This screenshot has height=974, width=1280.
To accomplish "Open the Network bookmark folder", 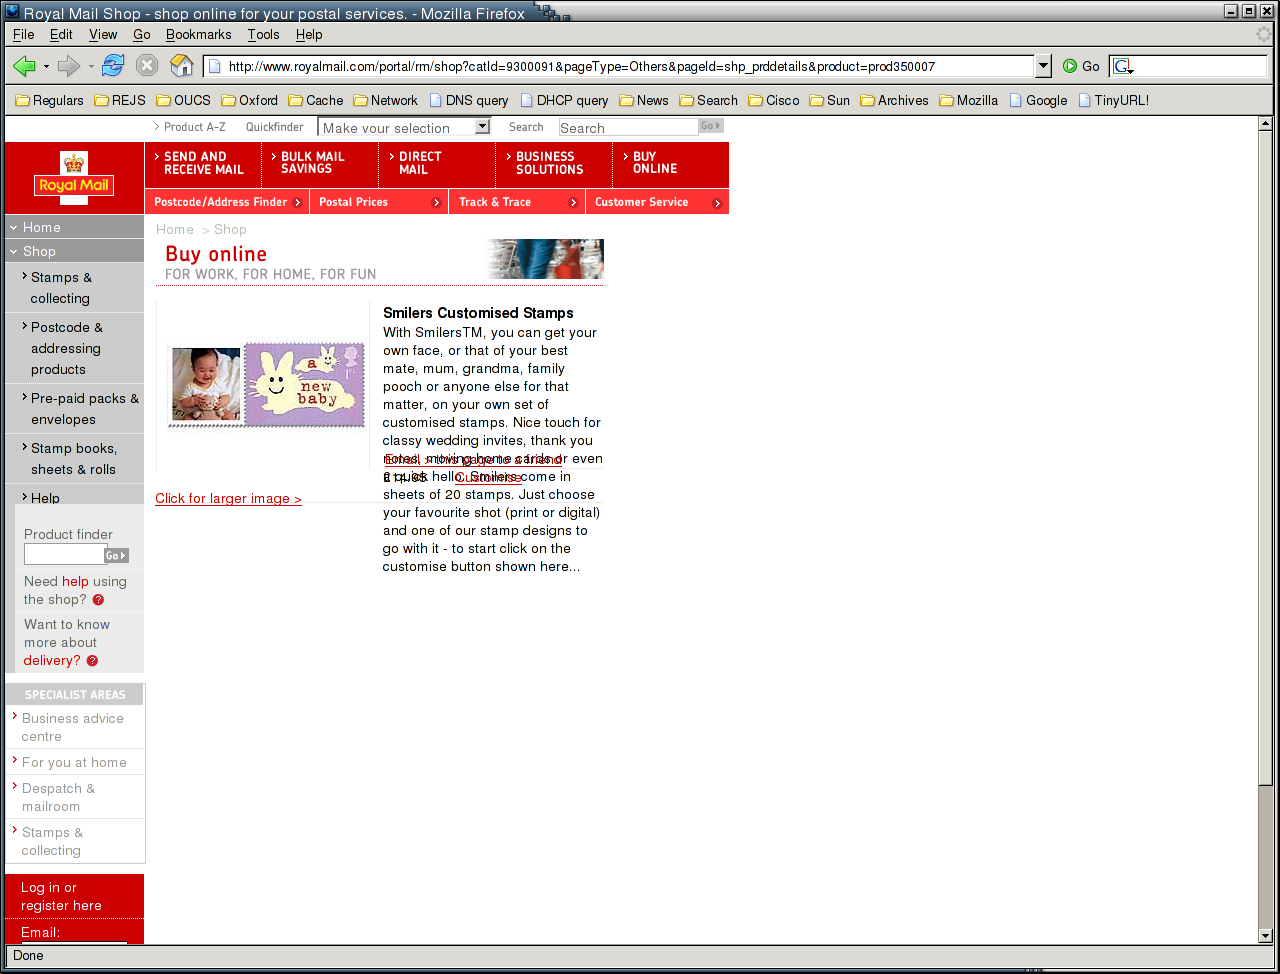I will click(x=385, y=101).
